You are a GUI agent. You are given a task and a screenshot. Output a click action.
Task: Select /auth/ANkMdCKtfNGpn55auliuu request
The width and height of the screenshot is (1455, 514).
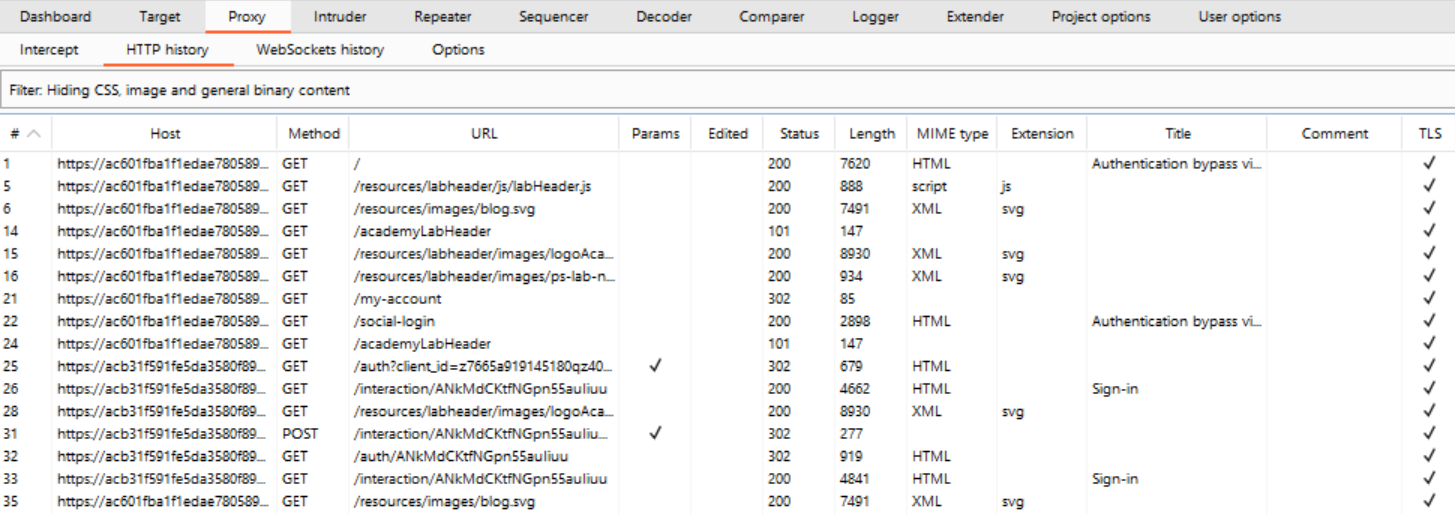[727, 456]
